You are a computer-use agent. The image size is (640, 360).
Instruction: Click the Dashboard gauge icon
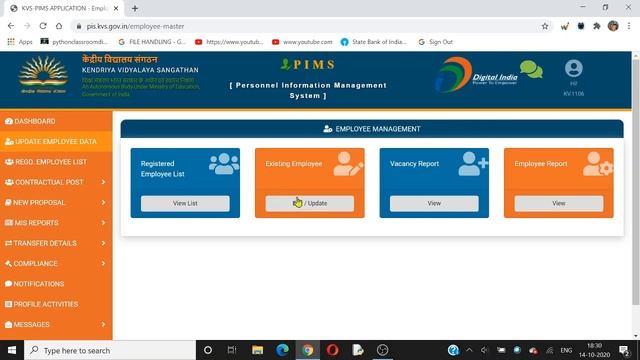pos(9,121)
